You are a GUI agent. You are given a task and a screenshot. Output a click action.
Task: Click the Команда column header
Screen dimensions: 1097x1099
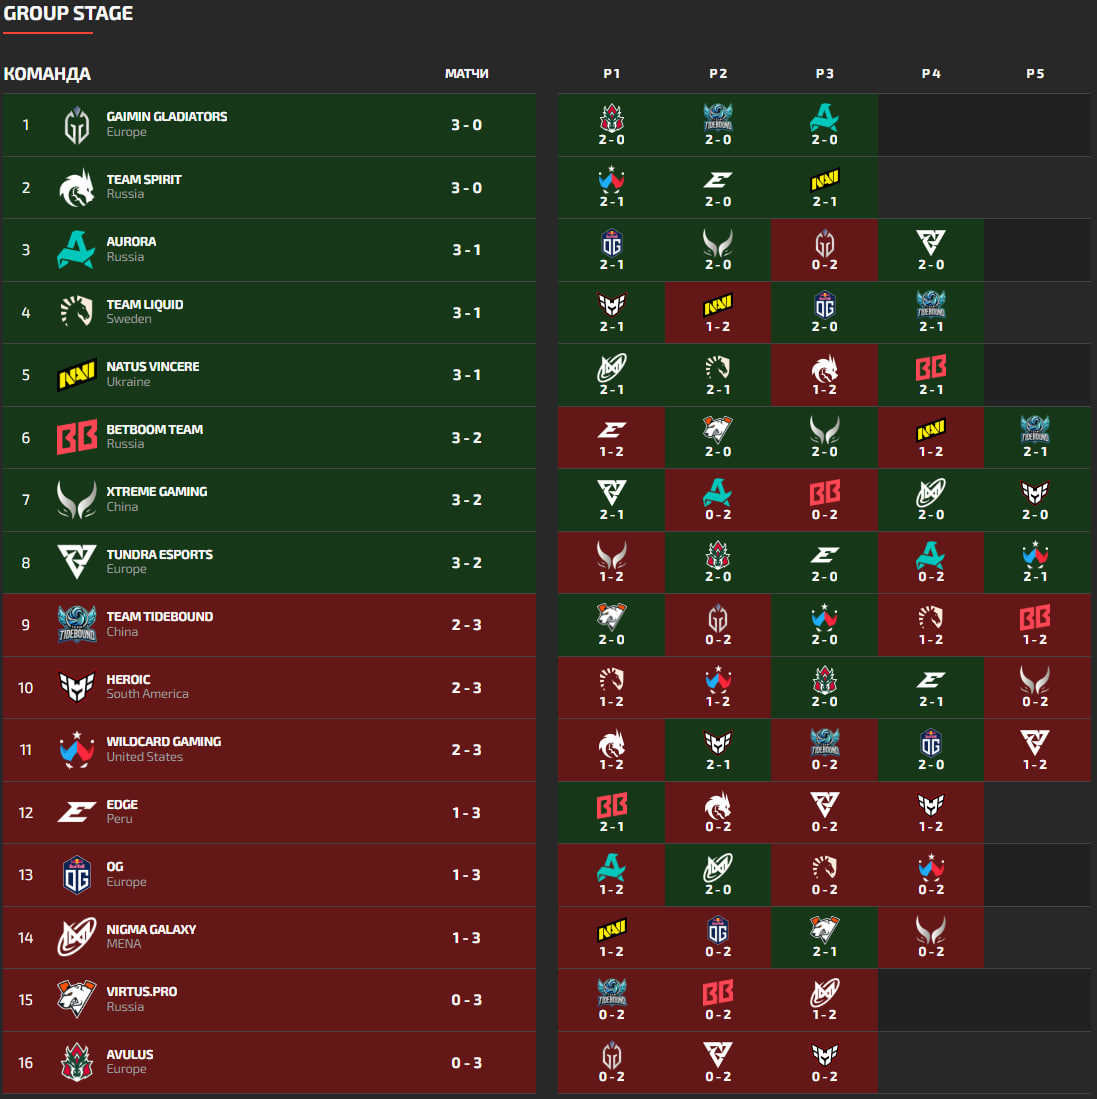pos(47,74)
